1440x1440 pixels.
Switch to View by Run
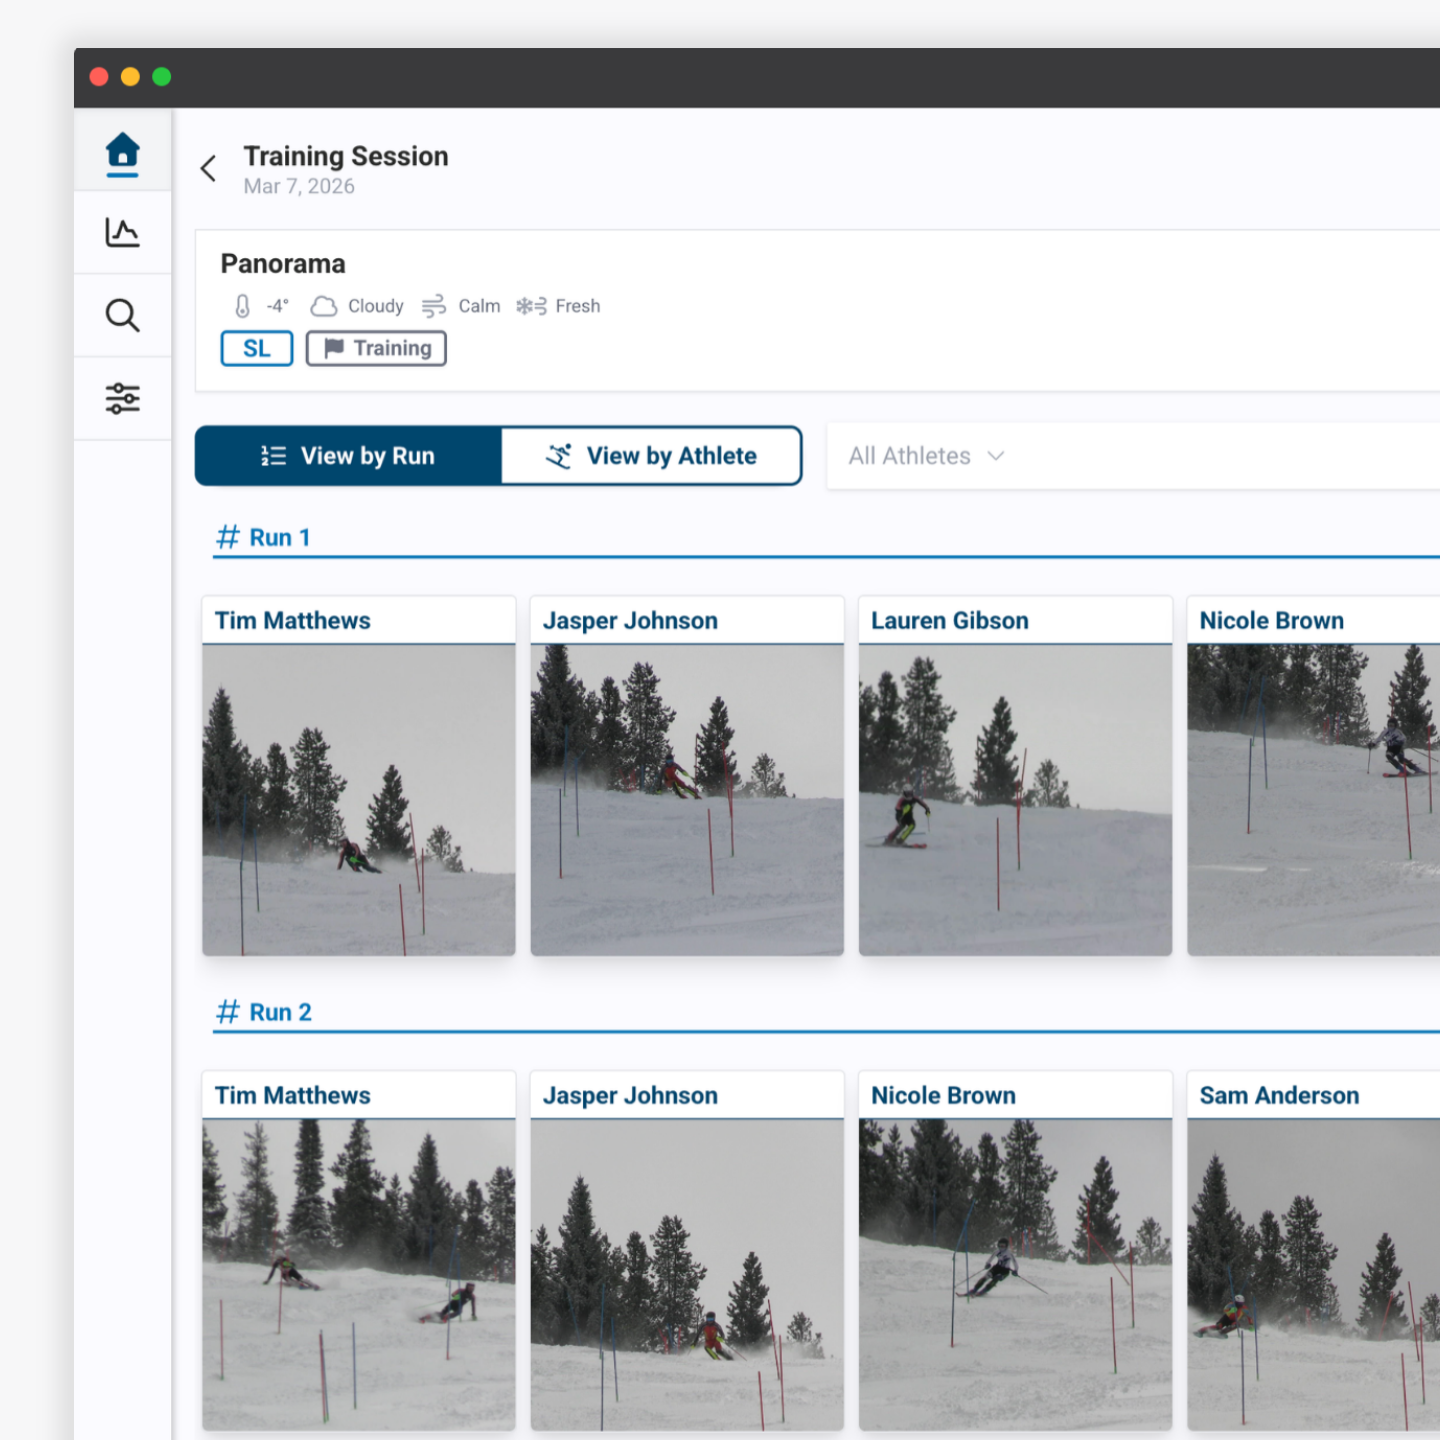pos(348,456)
